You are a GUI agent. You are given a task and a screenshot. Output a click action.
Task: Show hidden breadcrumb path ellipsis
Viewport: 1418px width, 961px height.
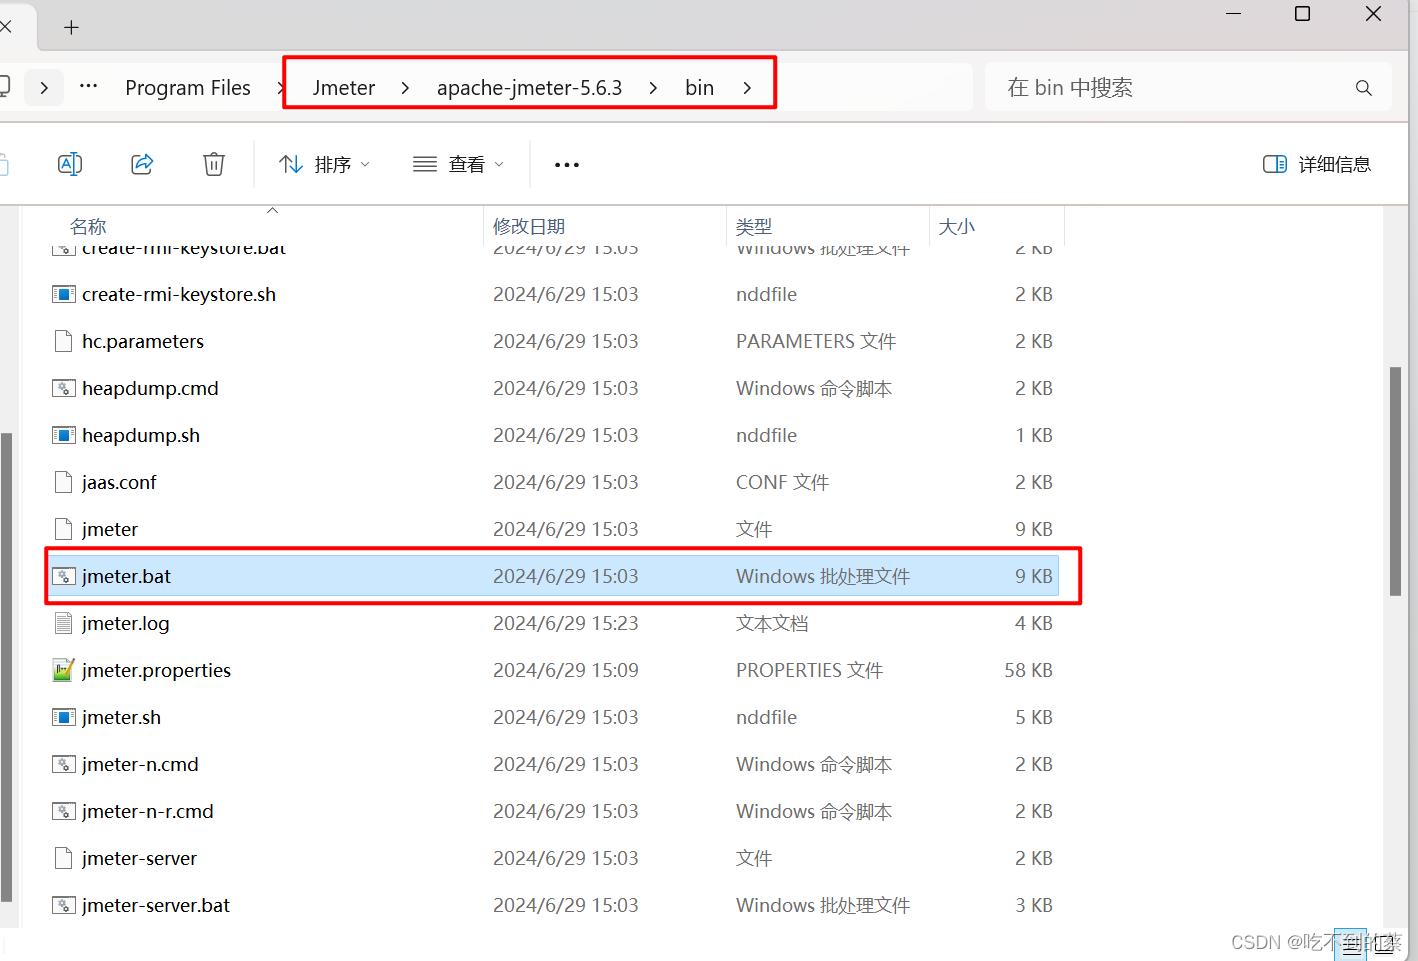pos(88,87)
